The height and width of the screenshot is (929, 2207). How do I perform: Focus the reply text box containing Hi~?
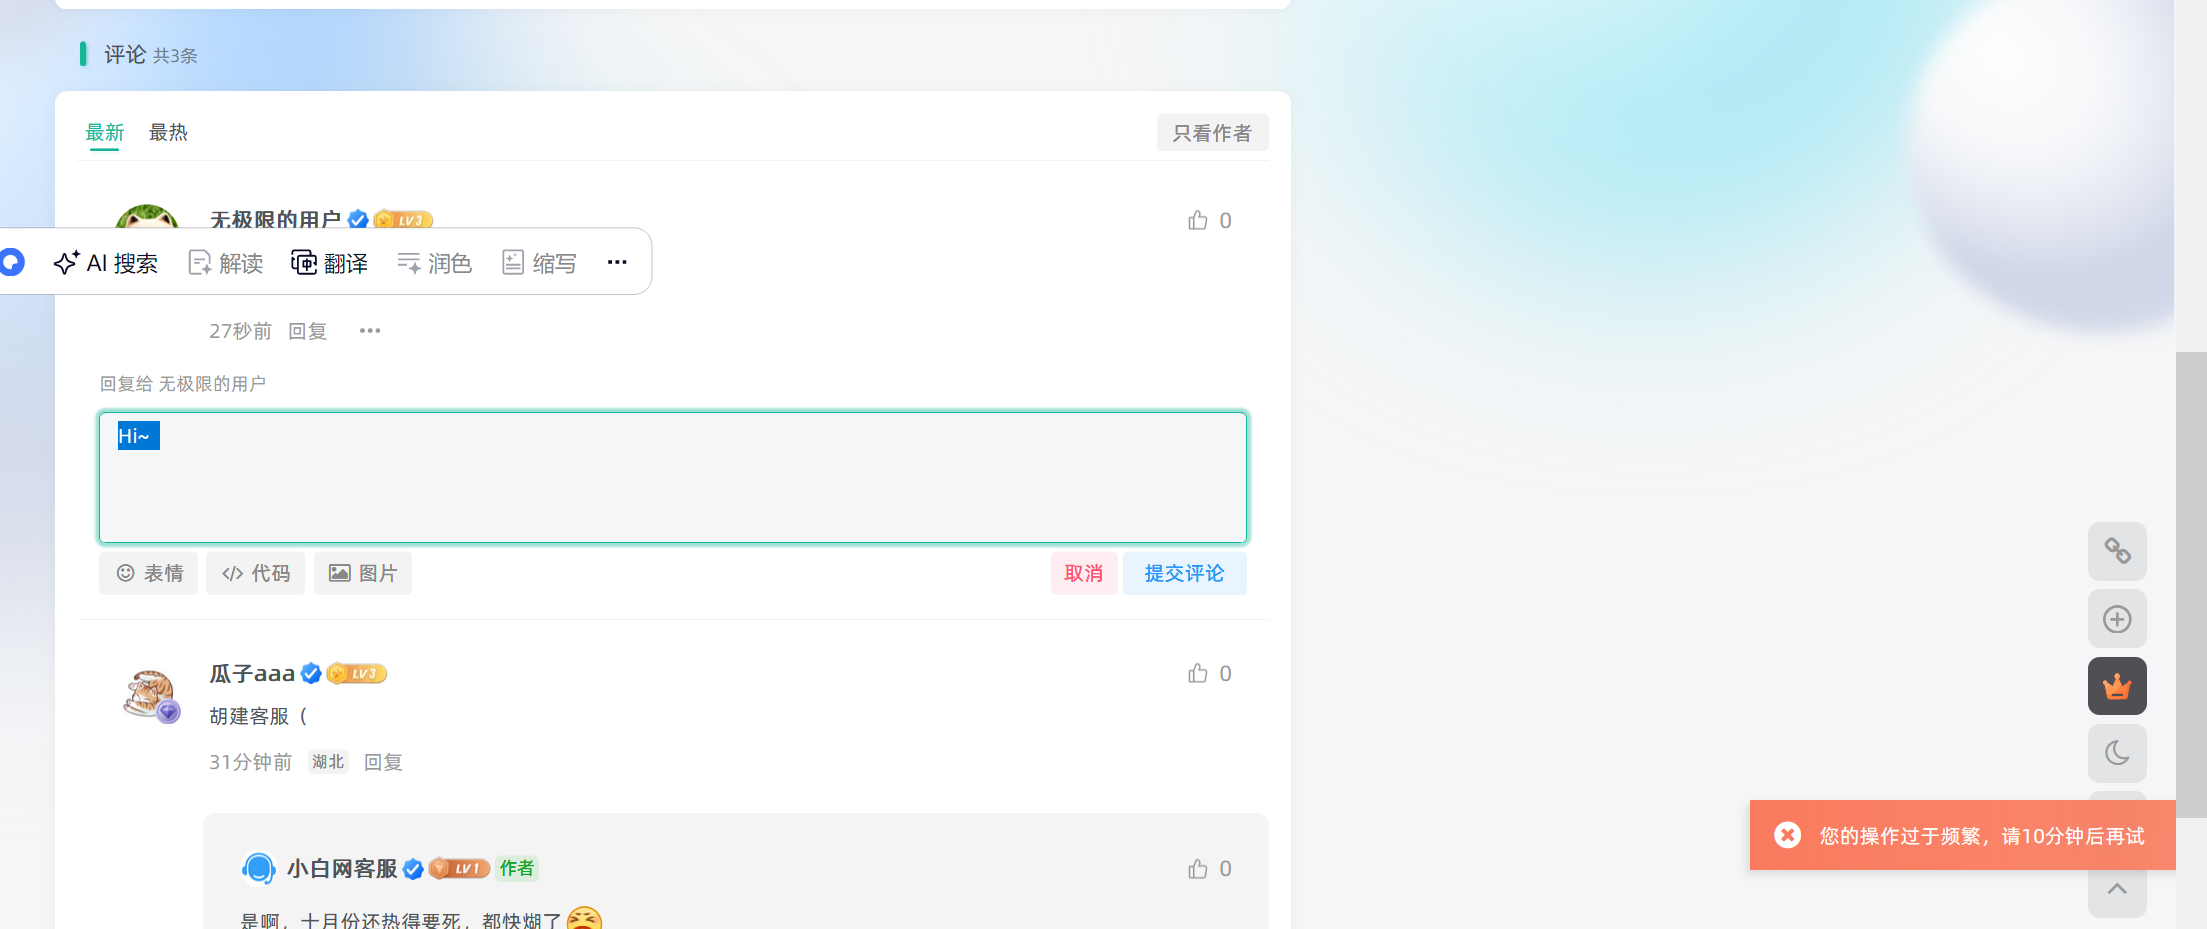coord(673,478)
